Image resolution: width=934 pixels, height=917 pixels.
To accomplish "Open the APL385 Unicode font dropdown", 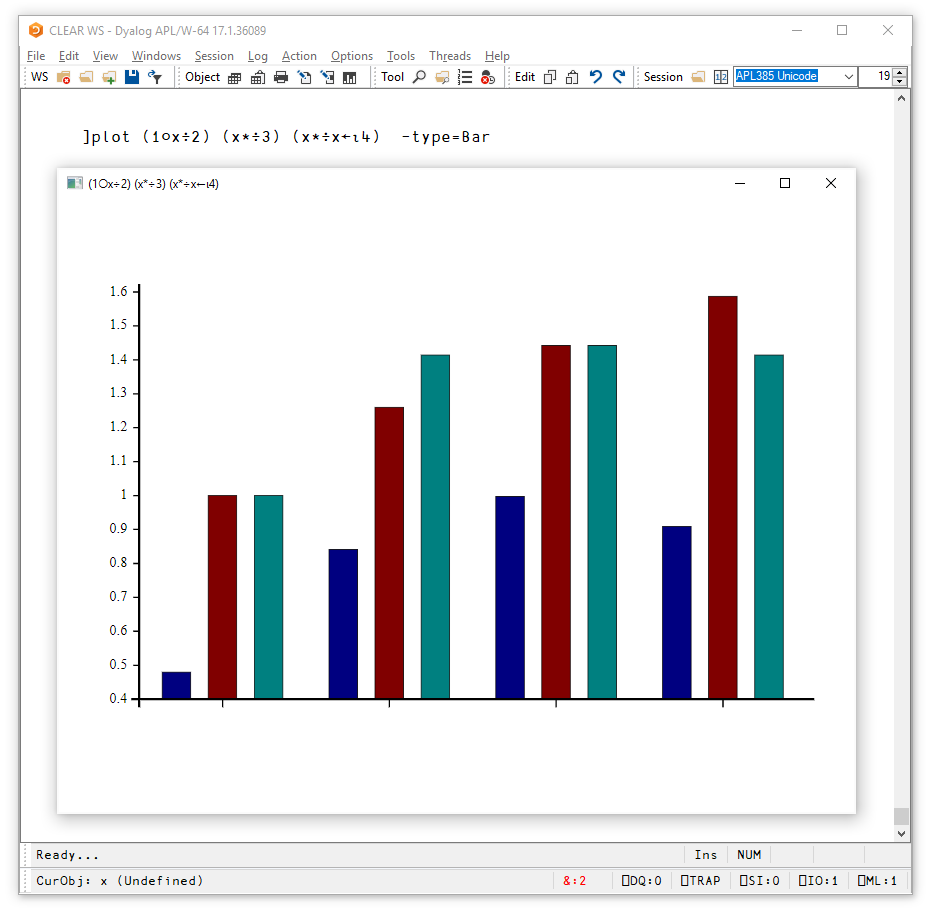I will point(848,76).
